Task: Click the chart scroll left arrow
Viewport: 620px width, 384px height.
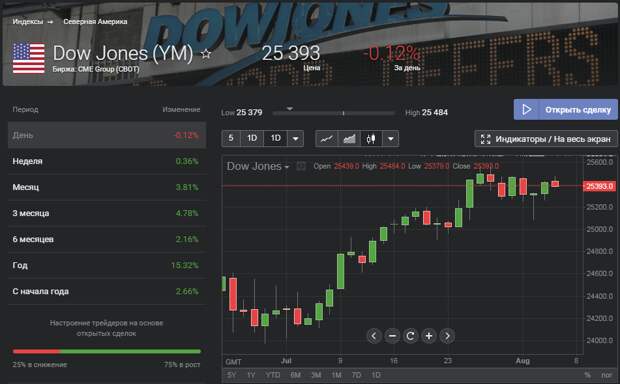Action: (374, 336)
